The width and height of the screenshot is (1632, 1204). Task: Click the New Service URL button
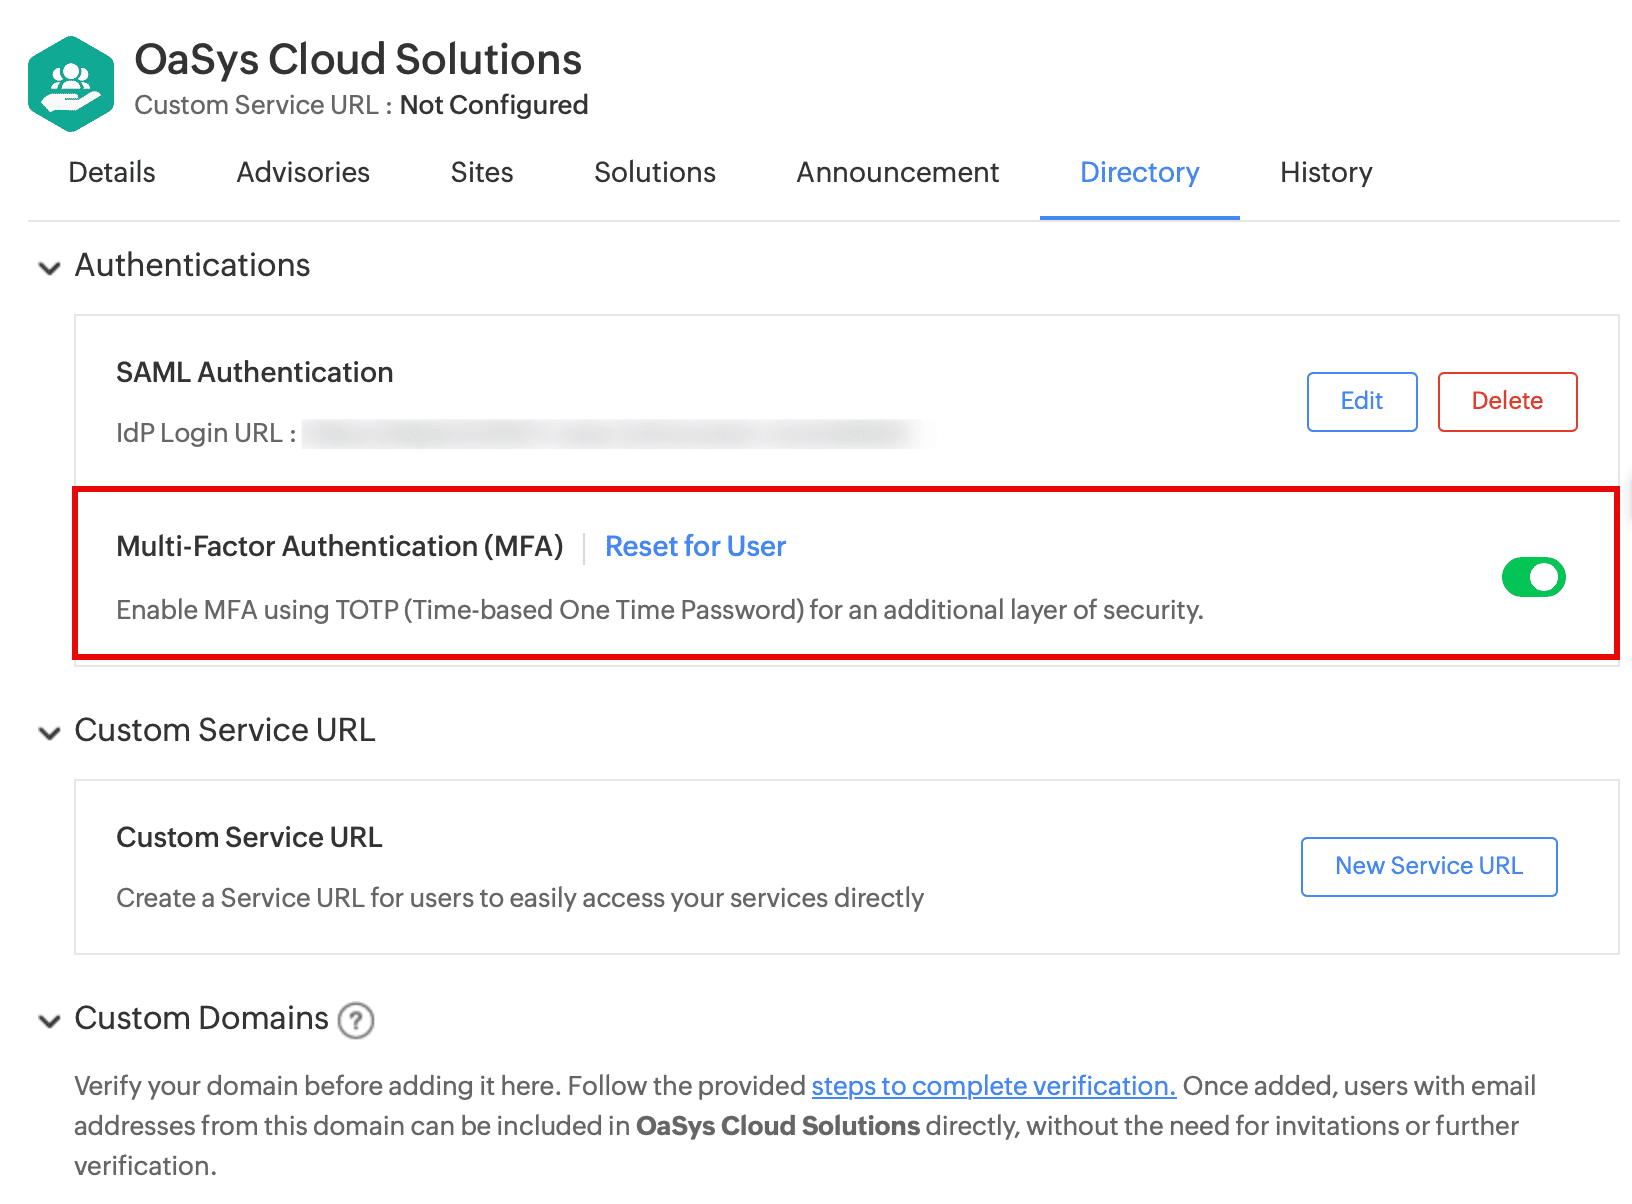[x=1428, y=866]
